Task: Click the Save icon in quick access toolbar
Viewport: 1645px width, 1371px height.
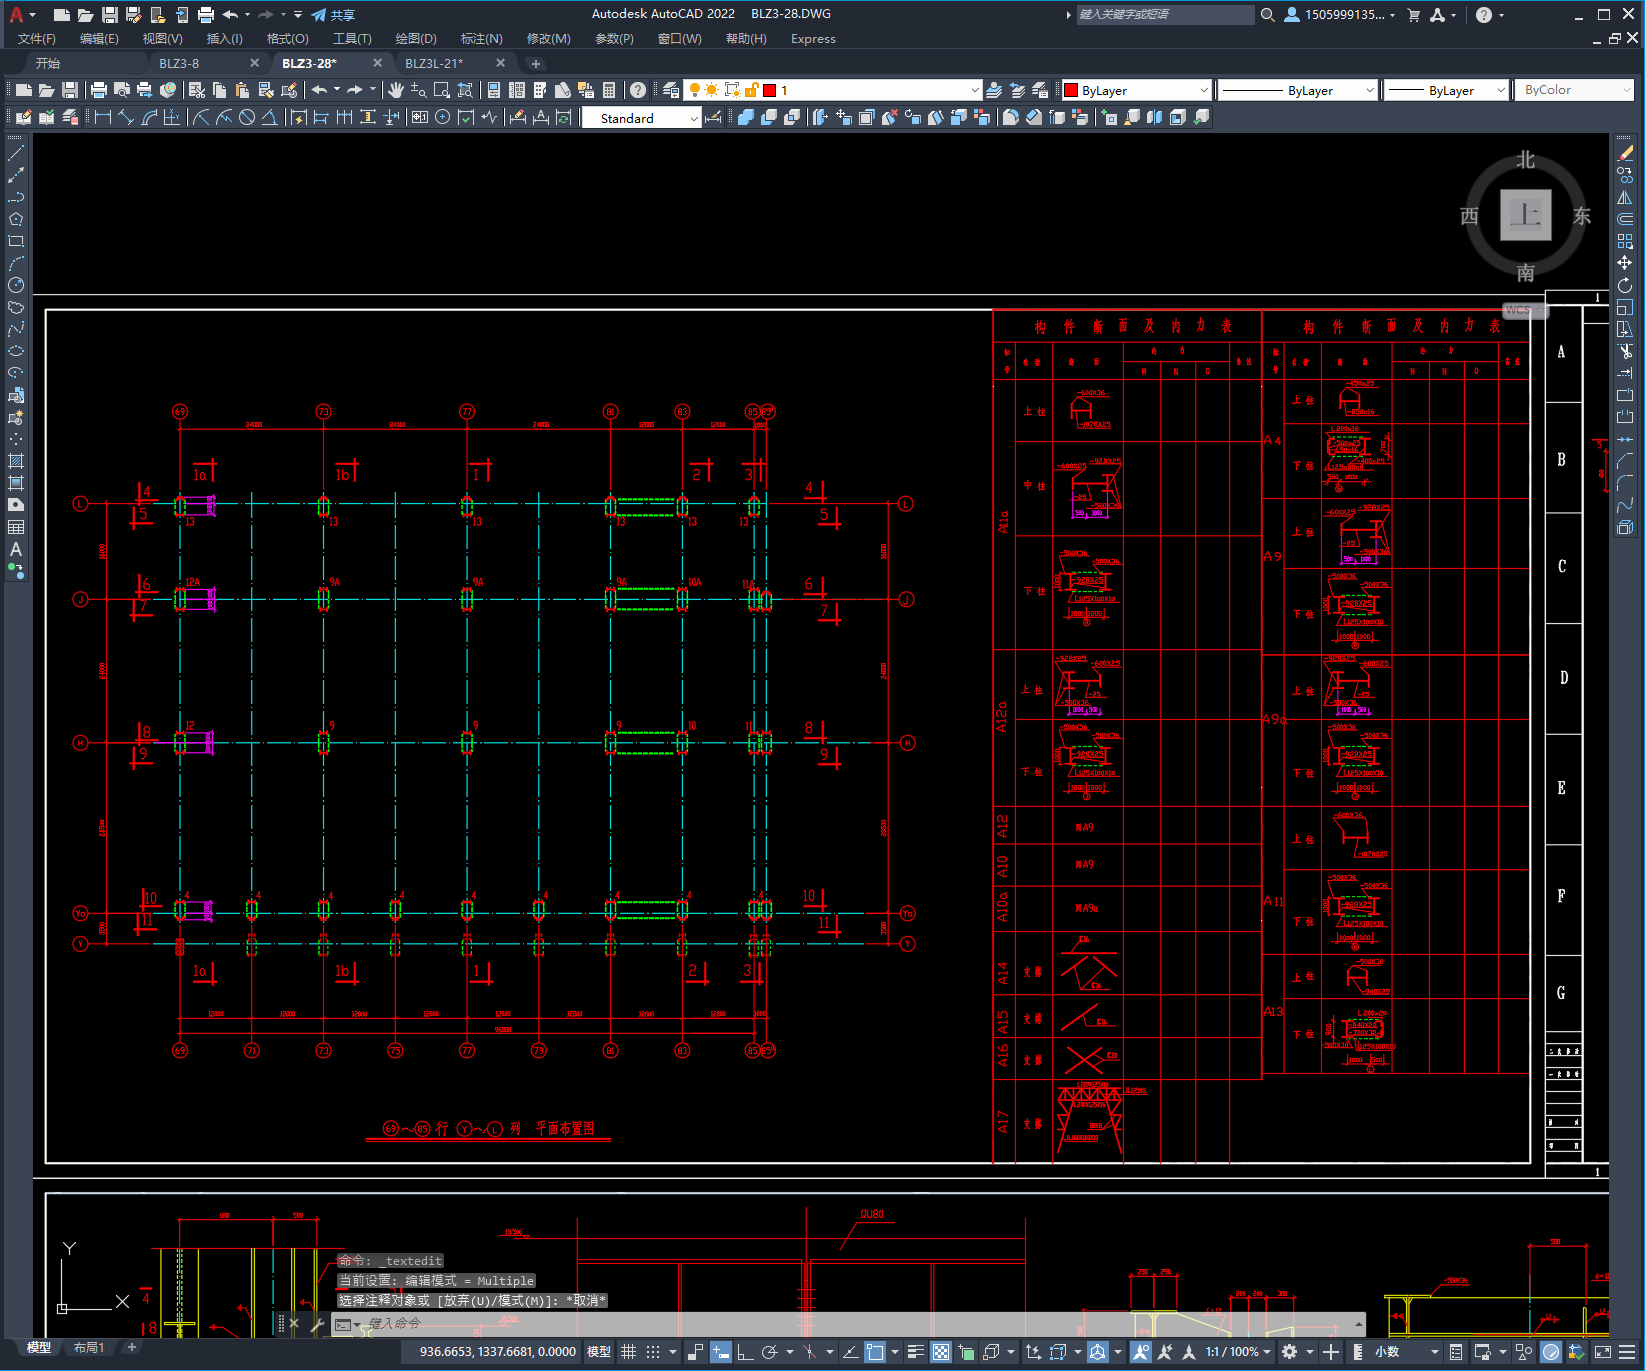Action: 110,15
